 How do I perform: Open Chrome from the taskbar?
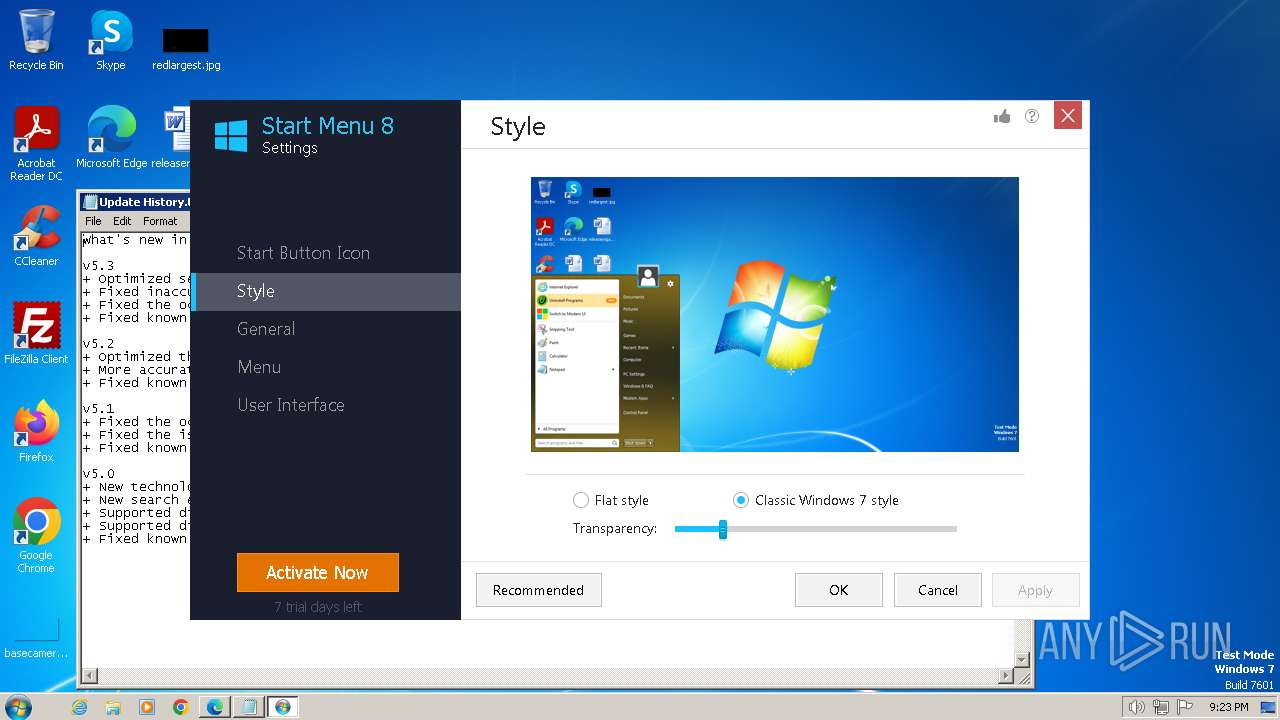[181, 707]
